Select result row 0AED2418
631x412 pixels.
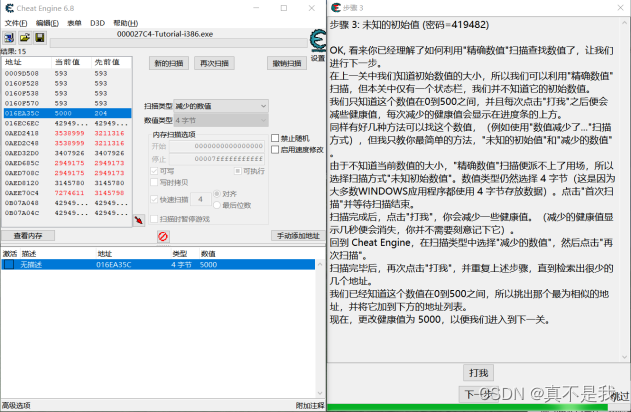tap(67, 133)
